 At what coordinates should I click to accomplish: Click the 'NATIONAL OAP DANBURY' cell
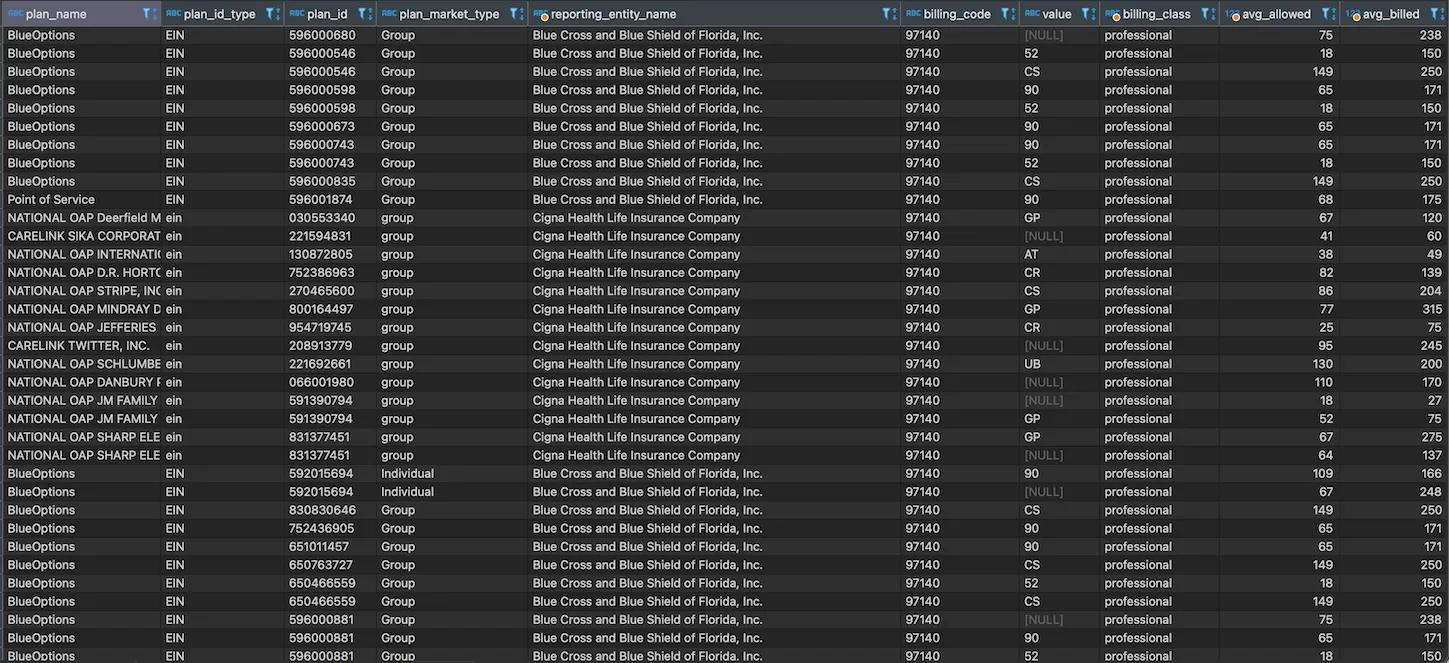pos(83,382)
